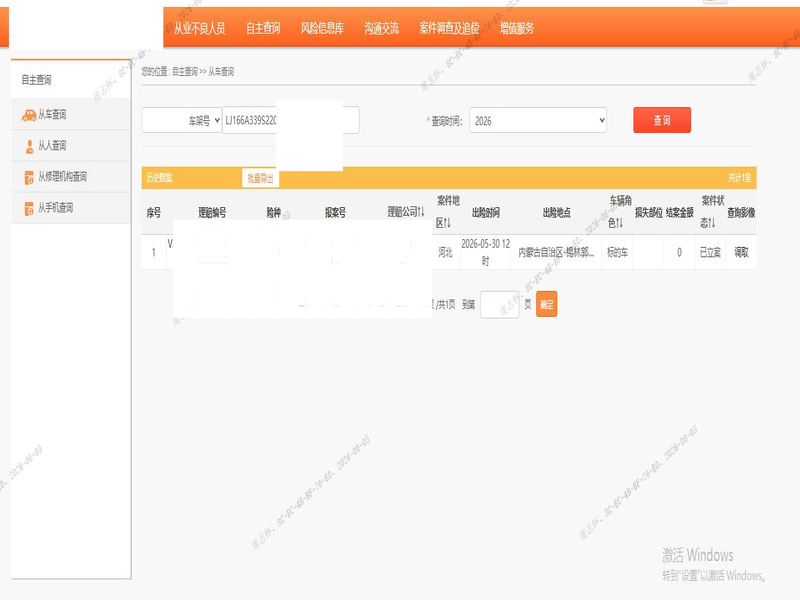
Task: Click the icon beside 从修理机构查询
Action: tap(29, 178)
